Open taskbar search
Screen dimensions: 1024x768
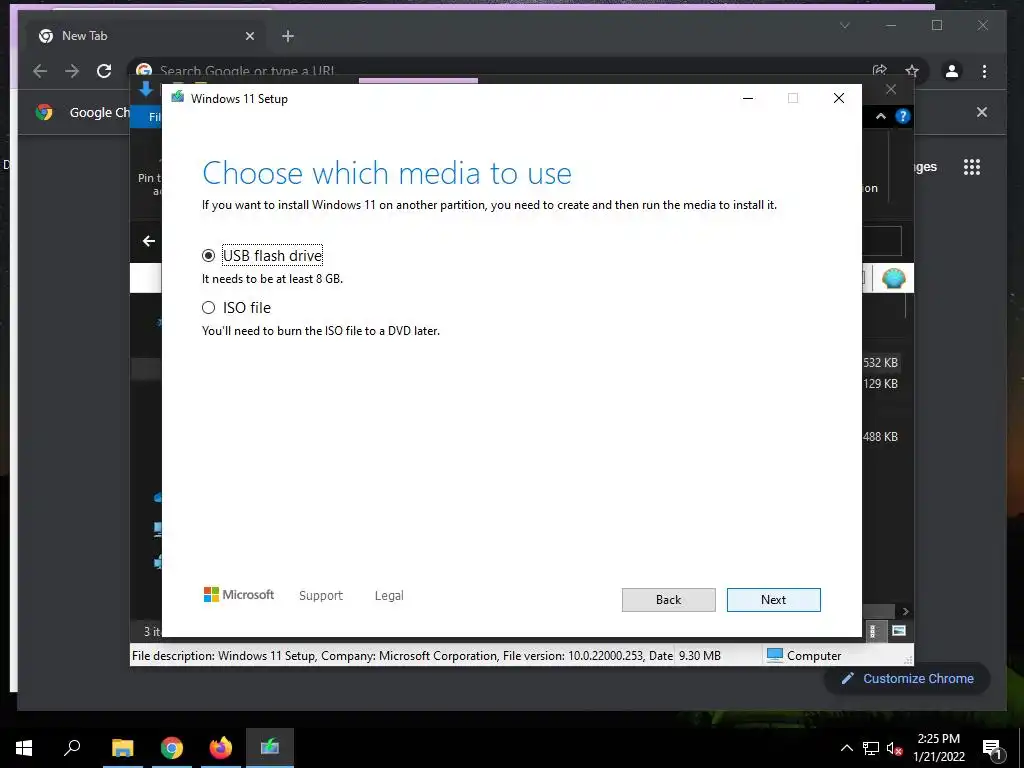pyautogui.click(x=72, y=748)
